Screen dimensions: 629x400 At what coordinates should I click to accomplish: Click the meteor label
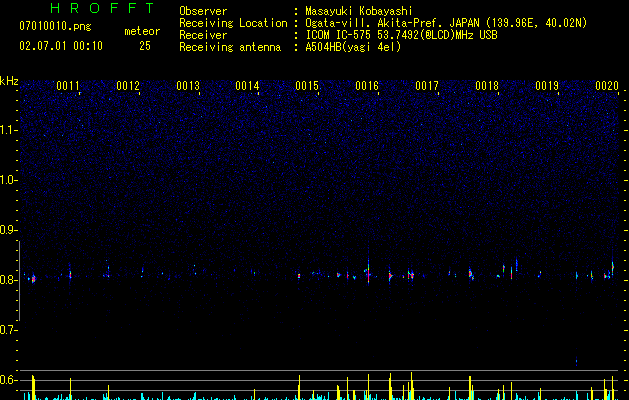(x=142, y=31)
